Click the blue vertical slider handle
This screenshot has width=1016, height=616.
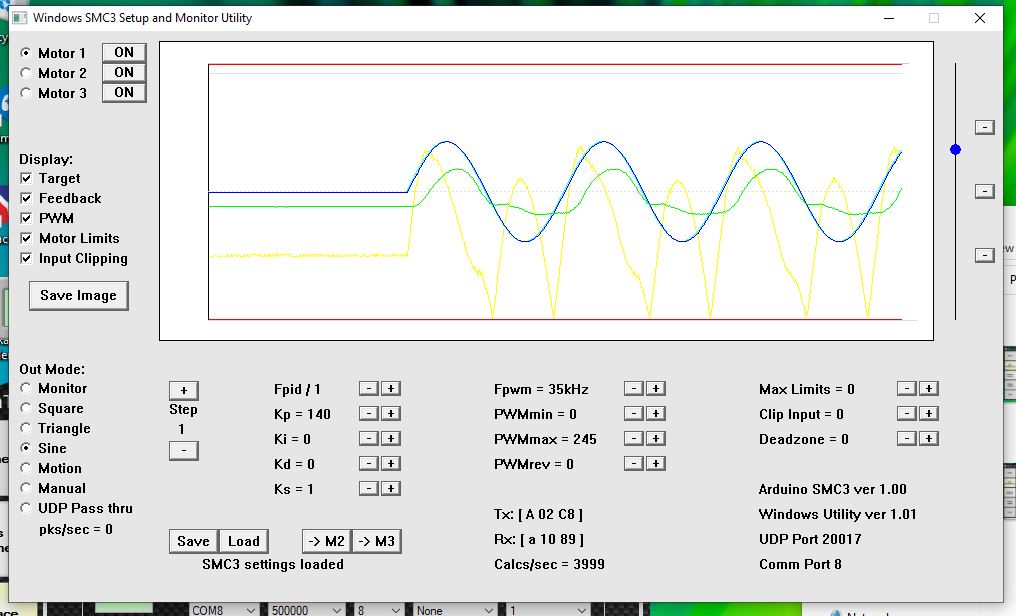click(x=955, y=150)
